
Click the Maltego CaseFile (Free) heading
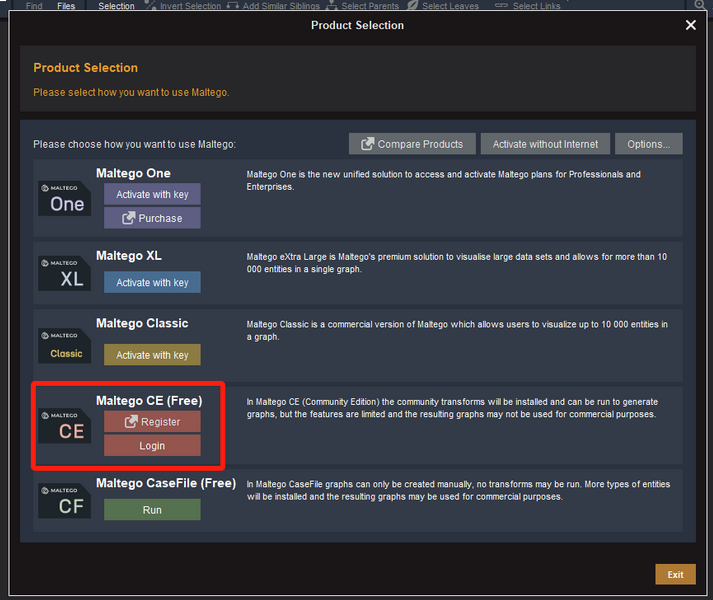pyautogui.click(x=166, y=483)
